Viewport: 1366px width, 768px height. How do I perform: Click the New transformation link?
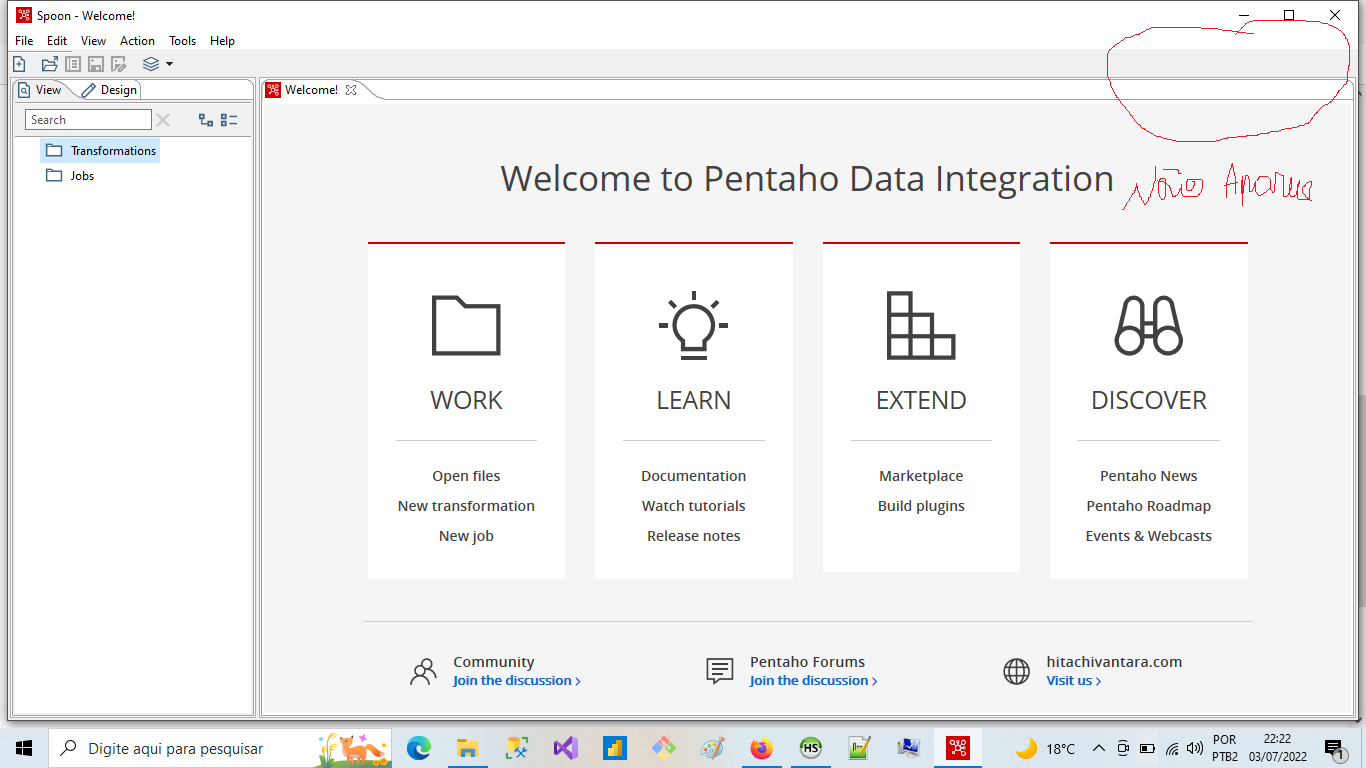tap(466, 506)
